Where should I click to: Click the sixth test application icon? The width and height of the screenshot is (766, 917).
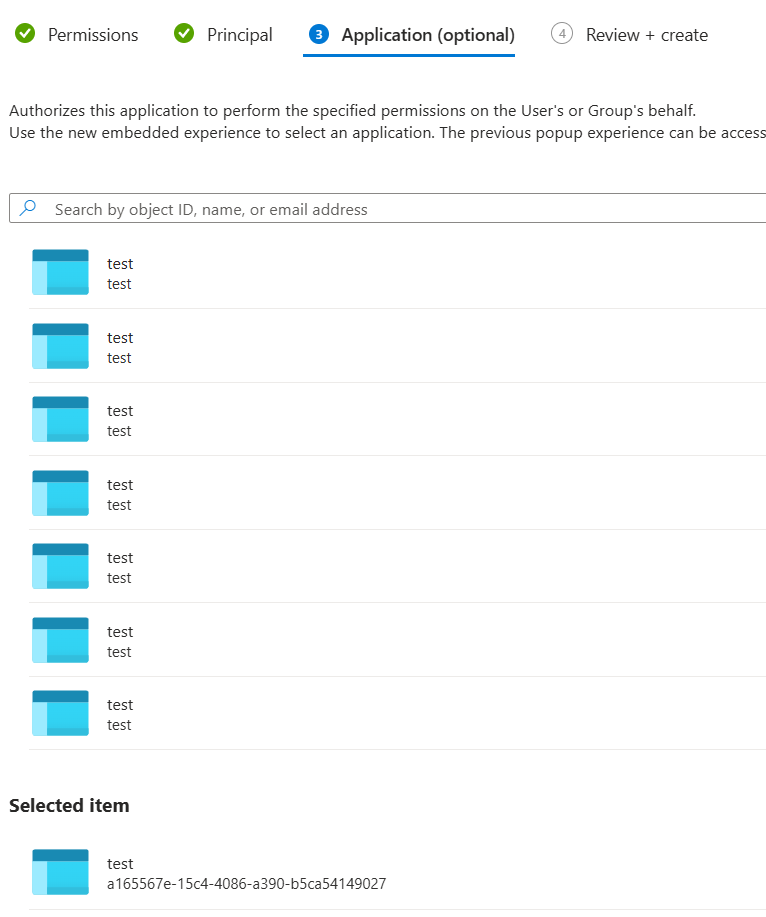click(x=60, y=640)
